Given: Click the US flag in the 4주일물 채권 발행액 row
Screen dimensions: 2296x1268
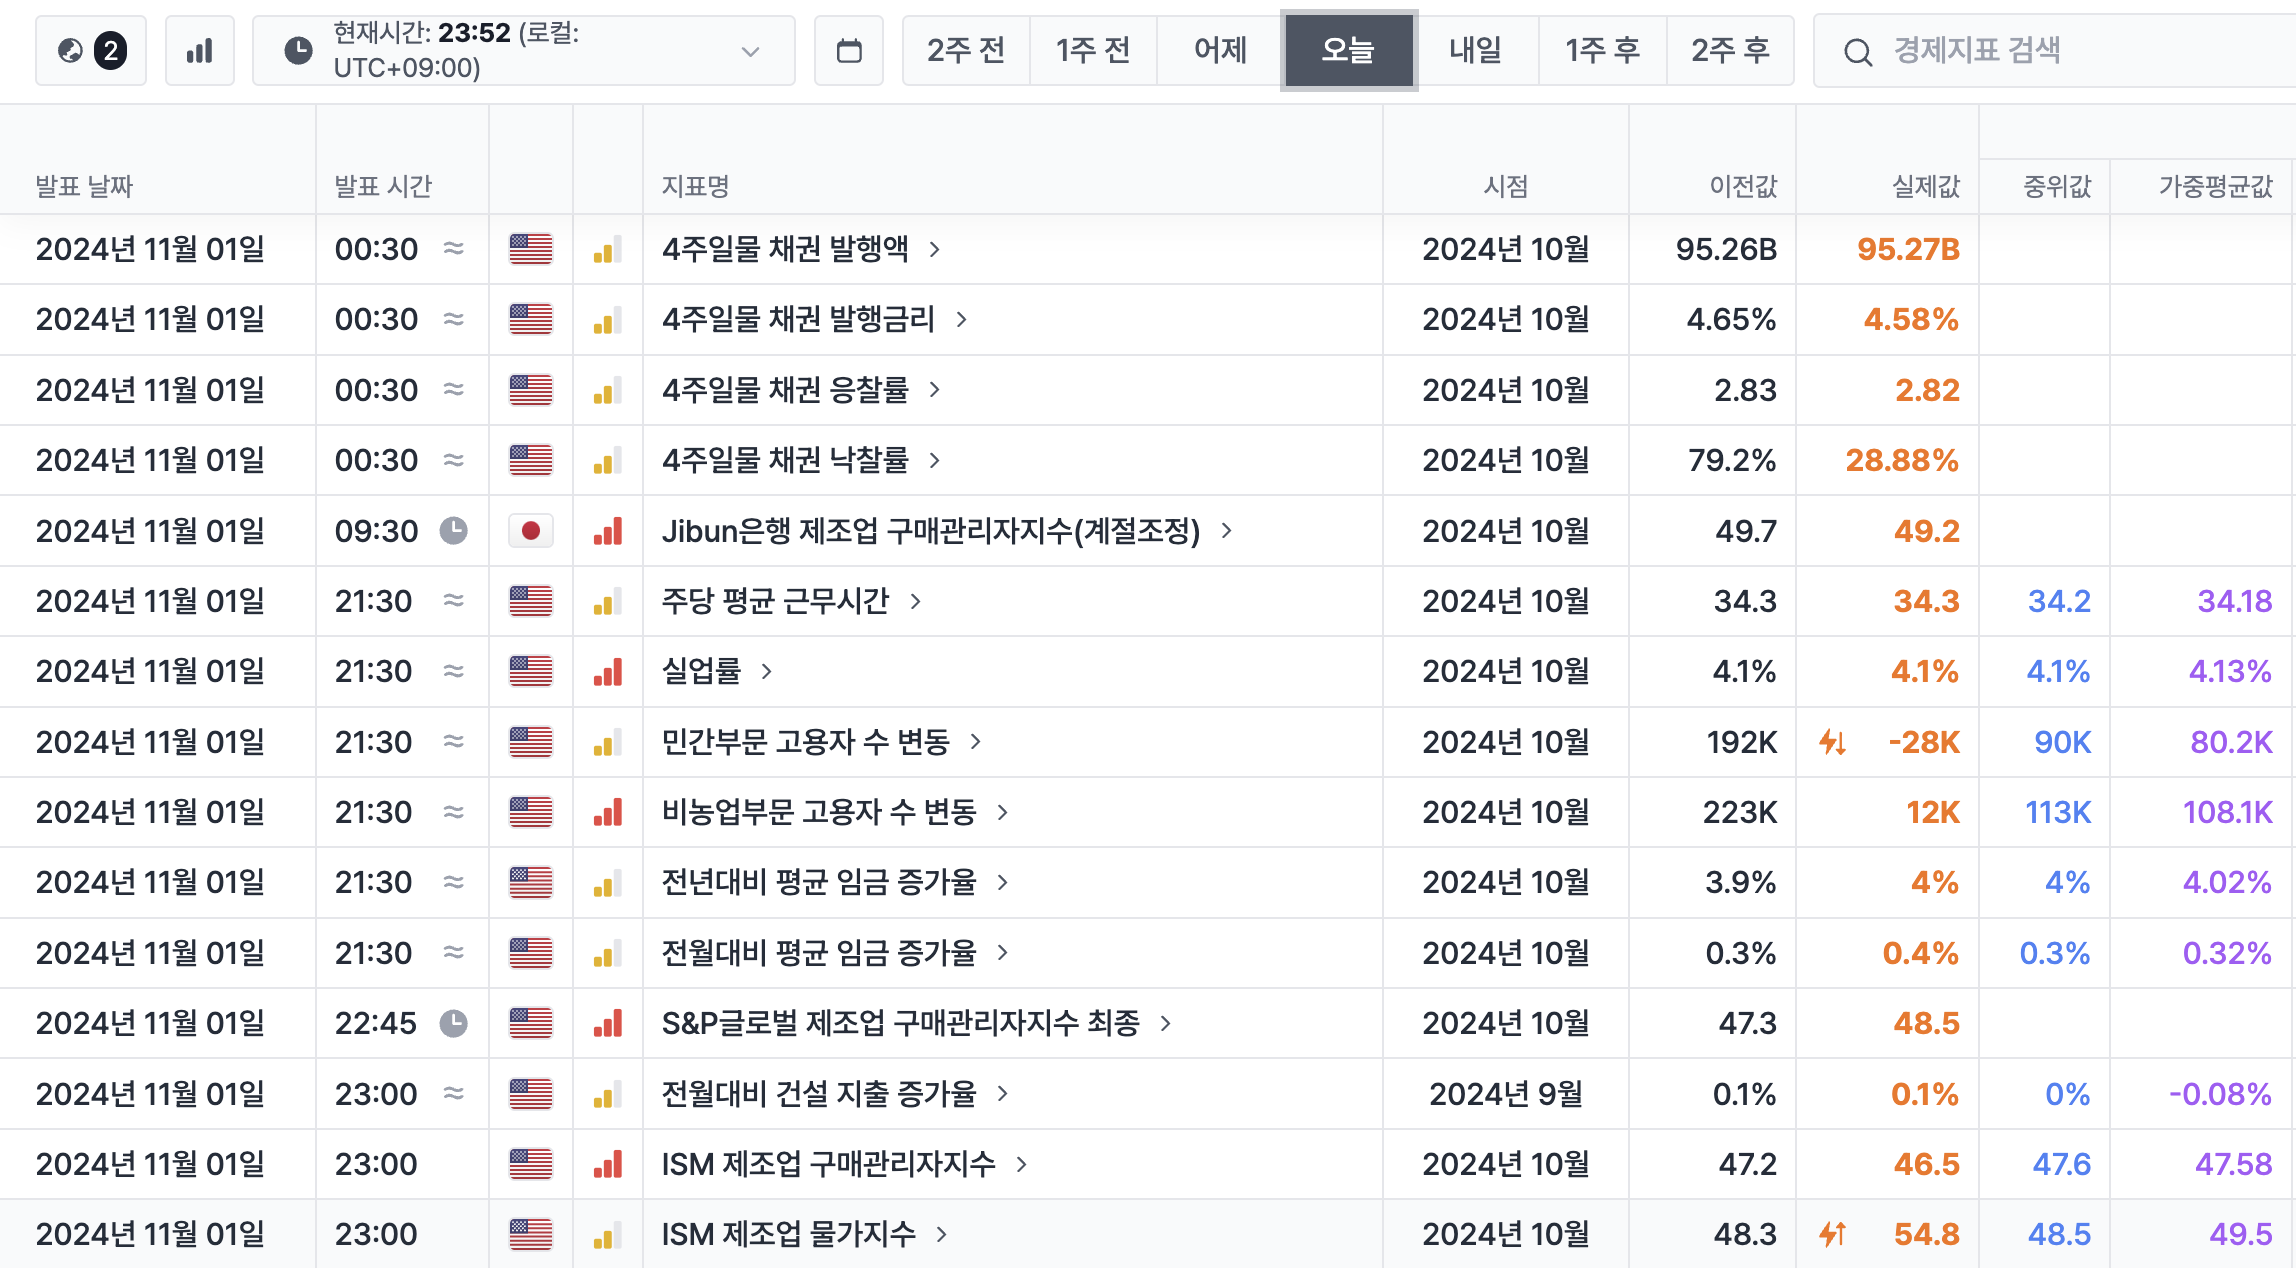Looking at the screenshot, I should [530, 249].
